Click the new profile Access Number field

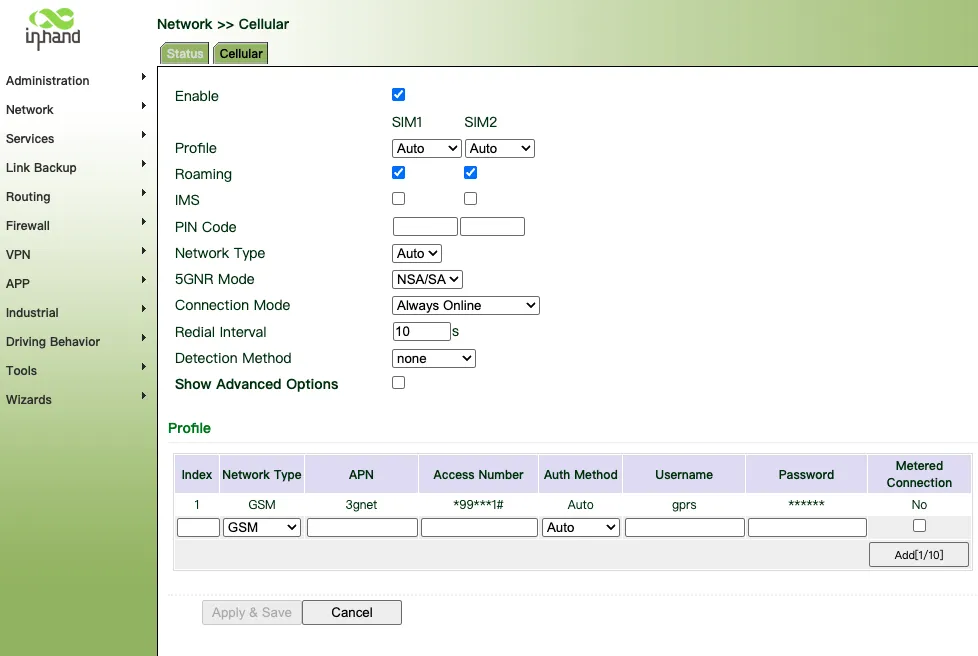479,528
